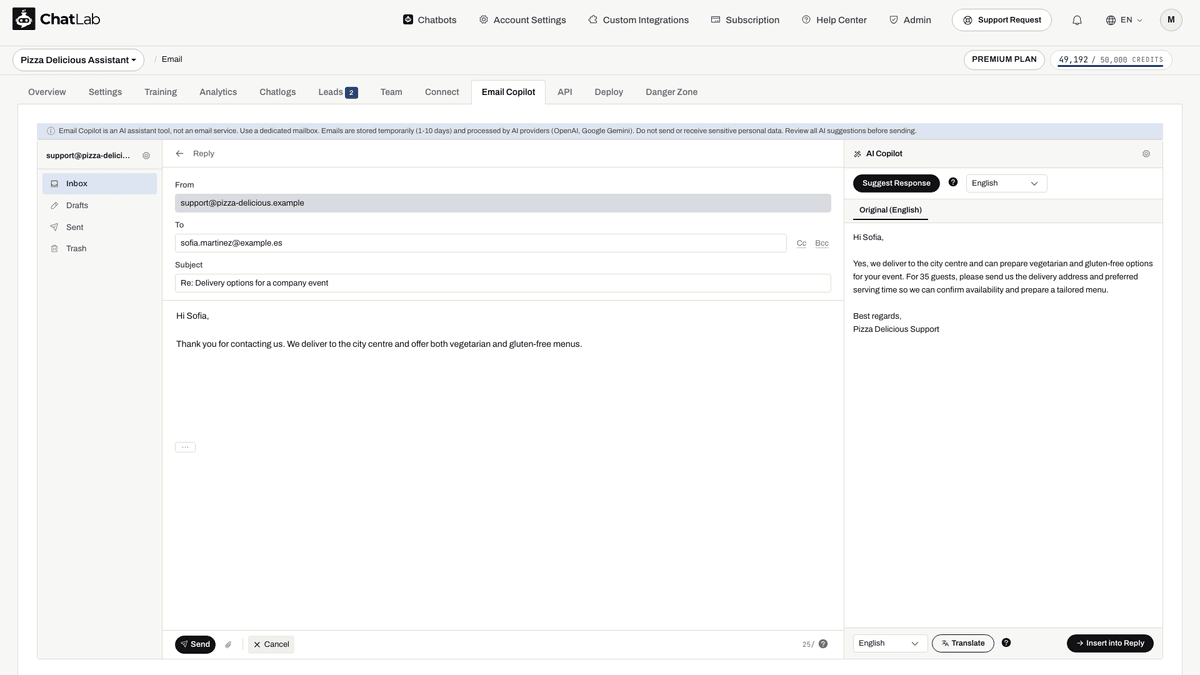Click help icon next to Translate

(1006, 642)
